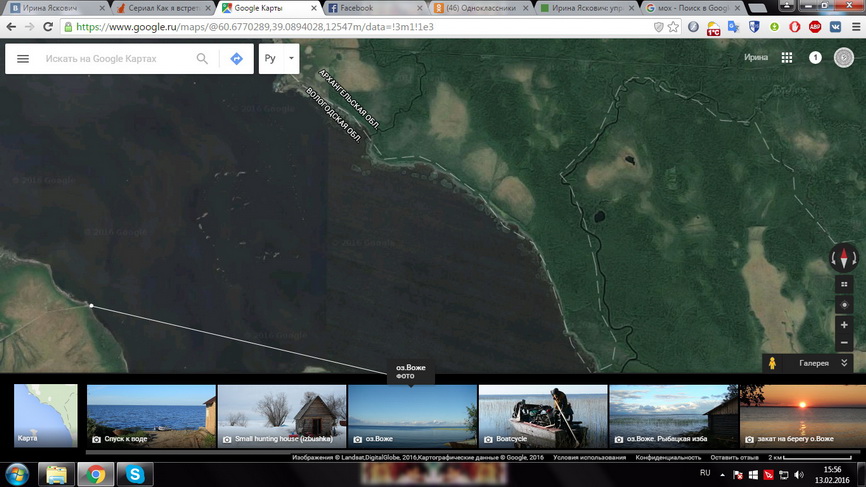Viewport: 866px width, 487px height.
Task: Go forward in browser history
Action: 29,27
